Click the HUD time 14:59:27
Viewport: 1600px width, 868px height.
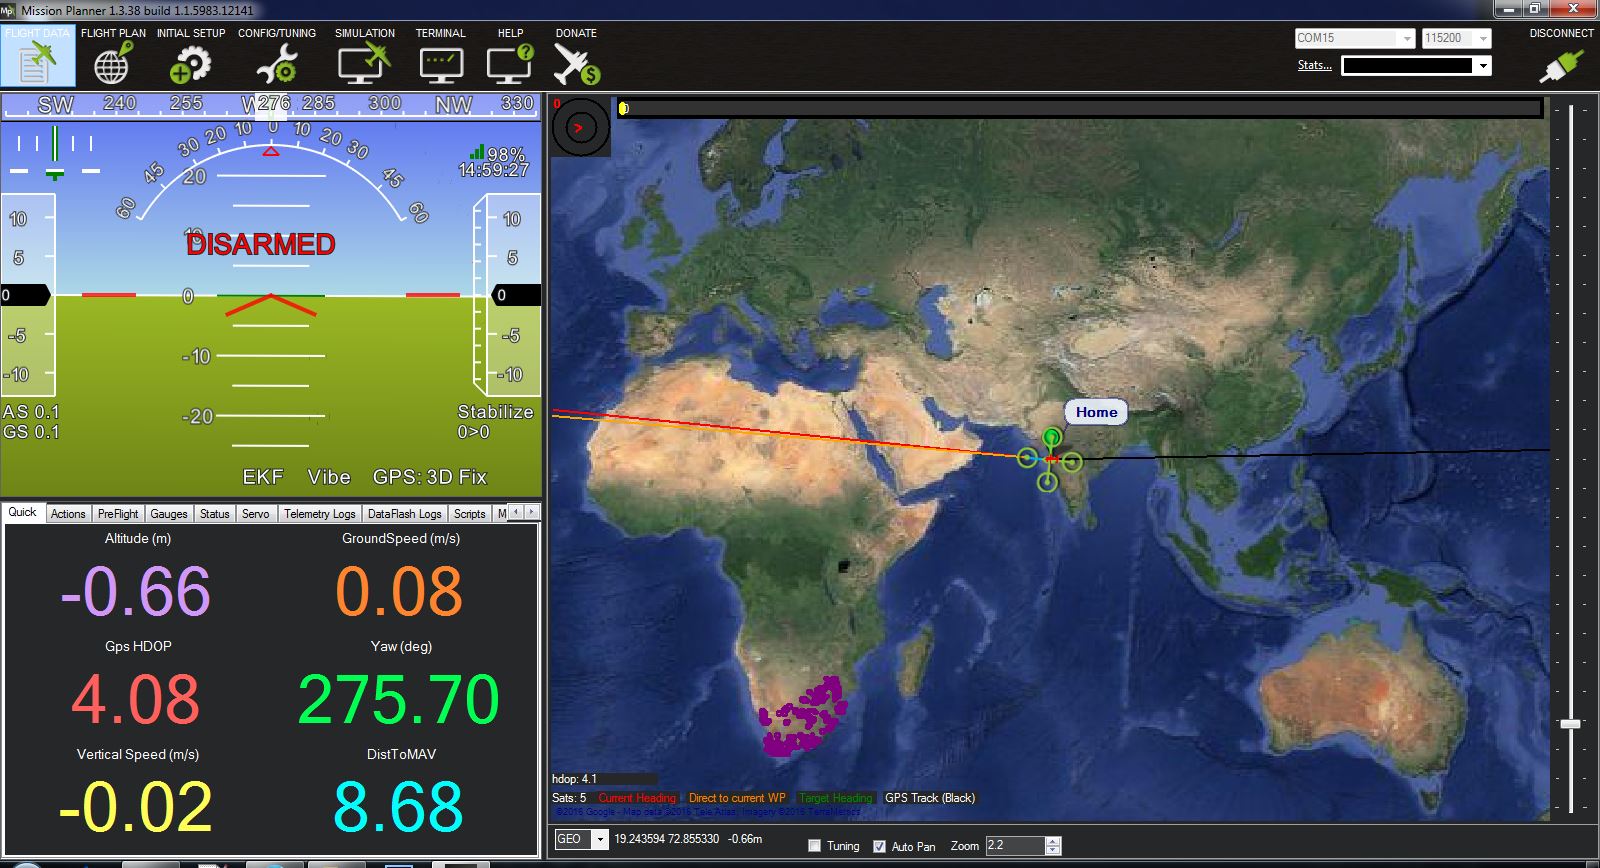(494, 171)
